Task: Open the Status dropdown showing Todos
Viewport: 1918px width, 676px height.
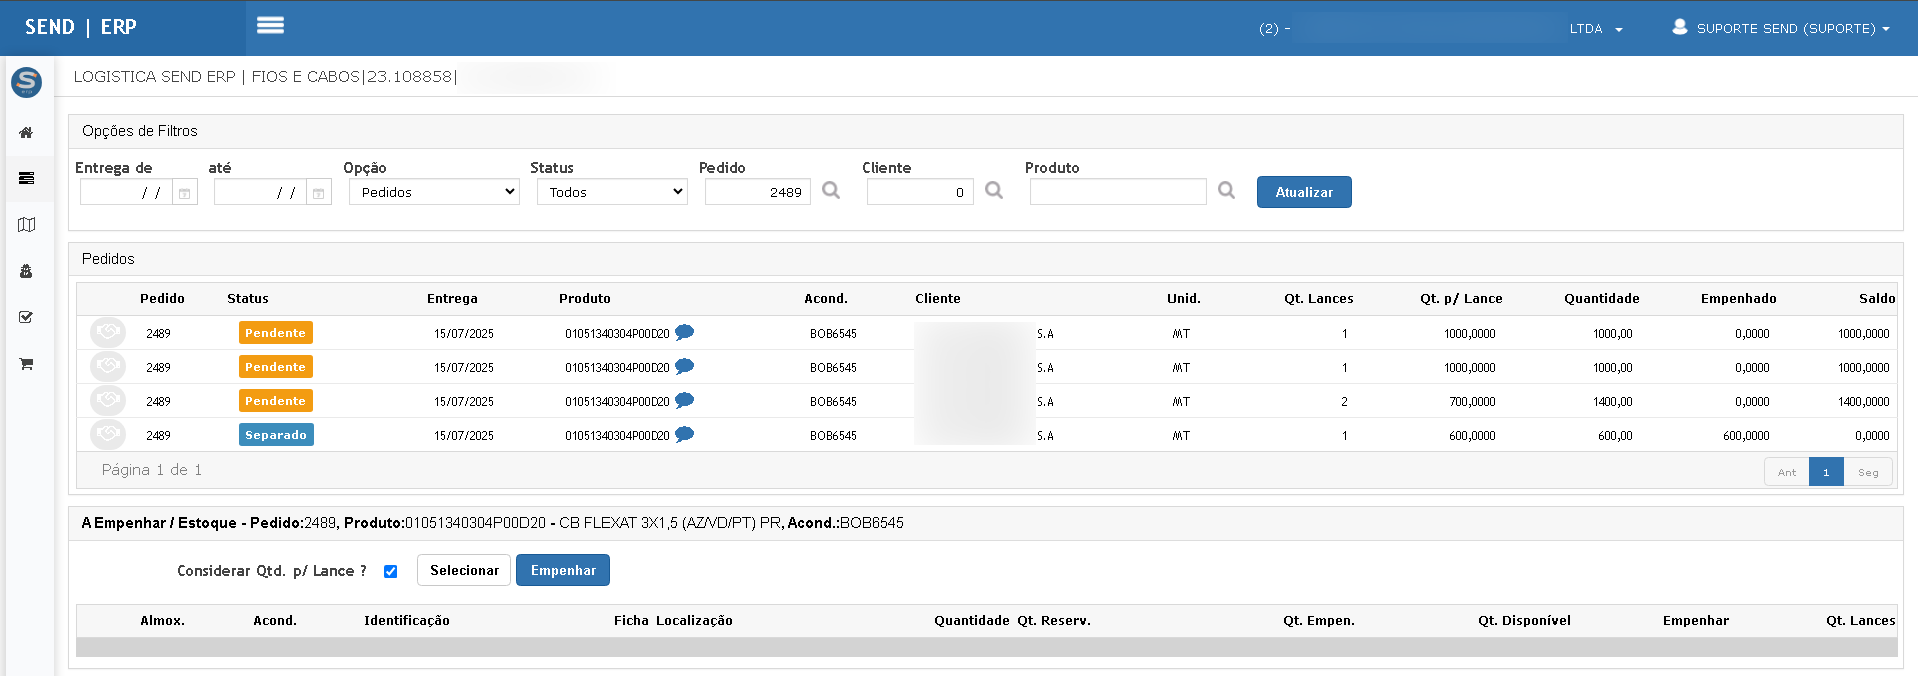Action: [x=612, y=192]
